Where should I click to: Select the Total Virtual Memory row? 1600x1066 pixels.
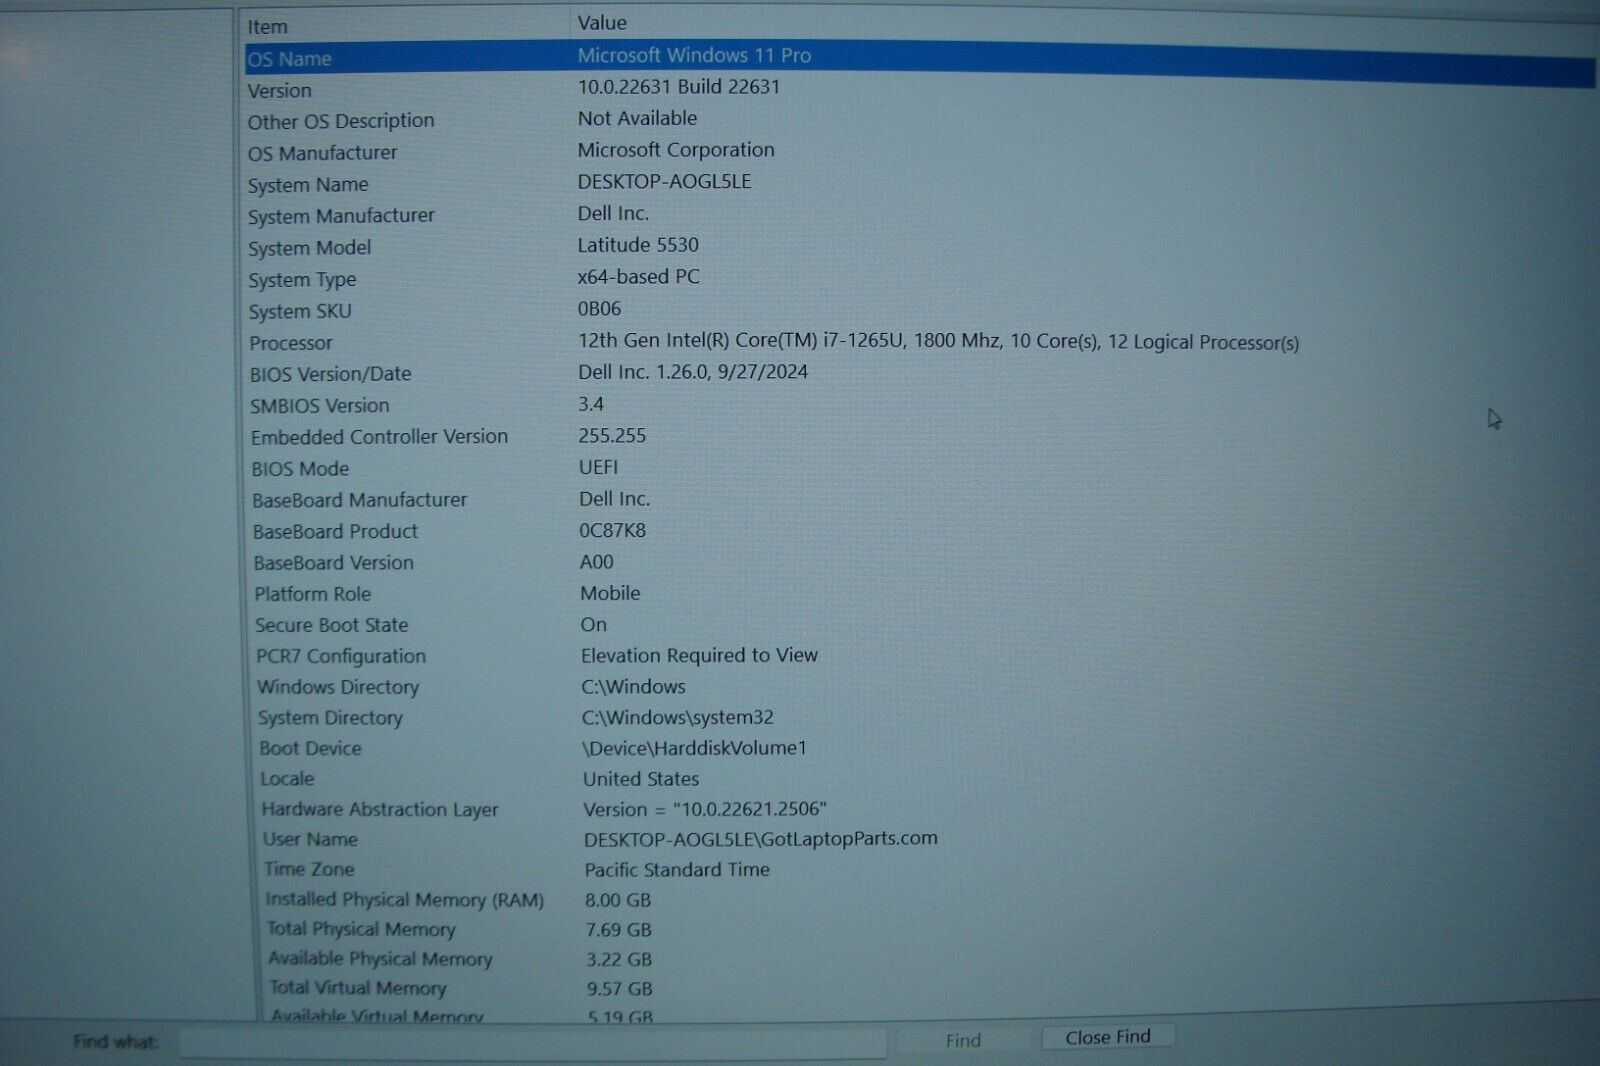919,988
